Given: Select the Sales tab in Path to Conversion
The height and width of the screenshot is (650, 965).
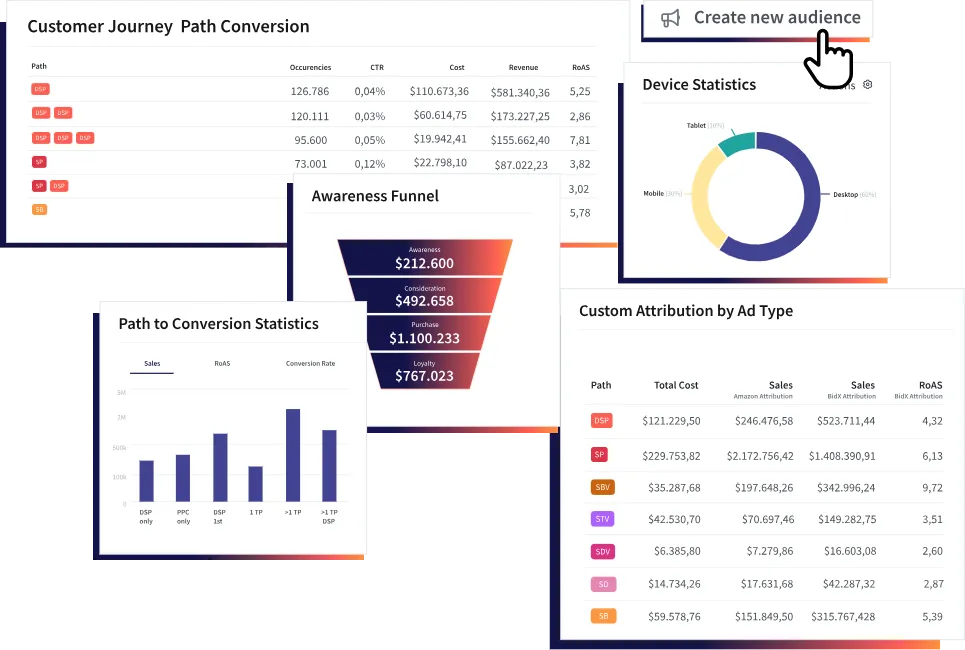Looking at the screenshot, I should pos(152,364).
